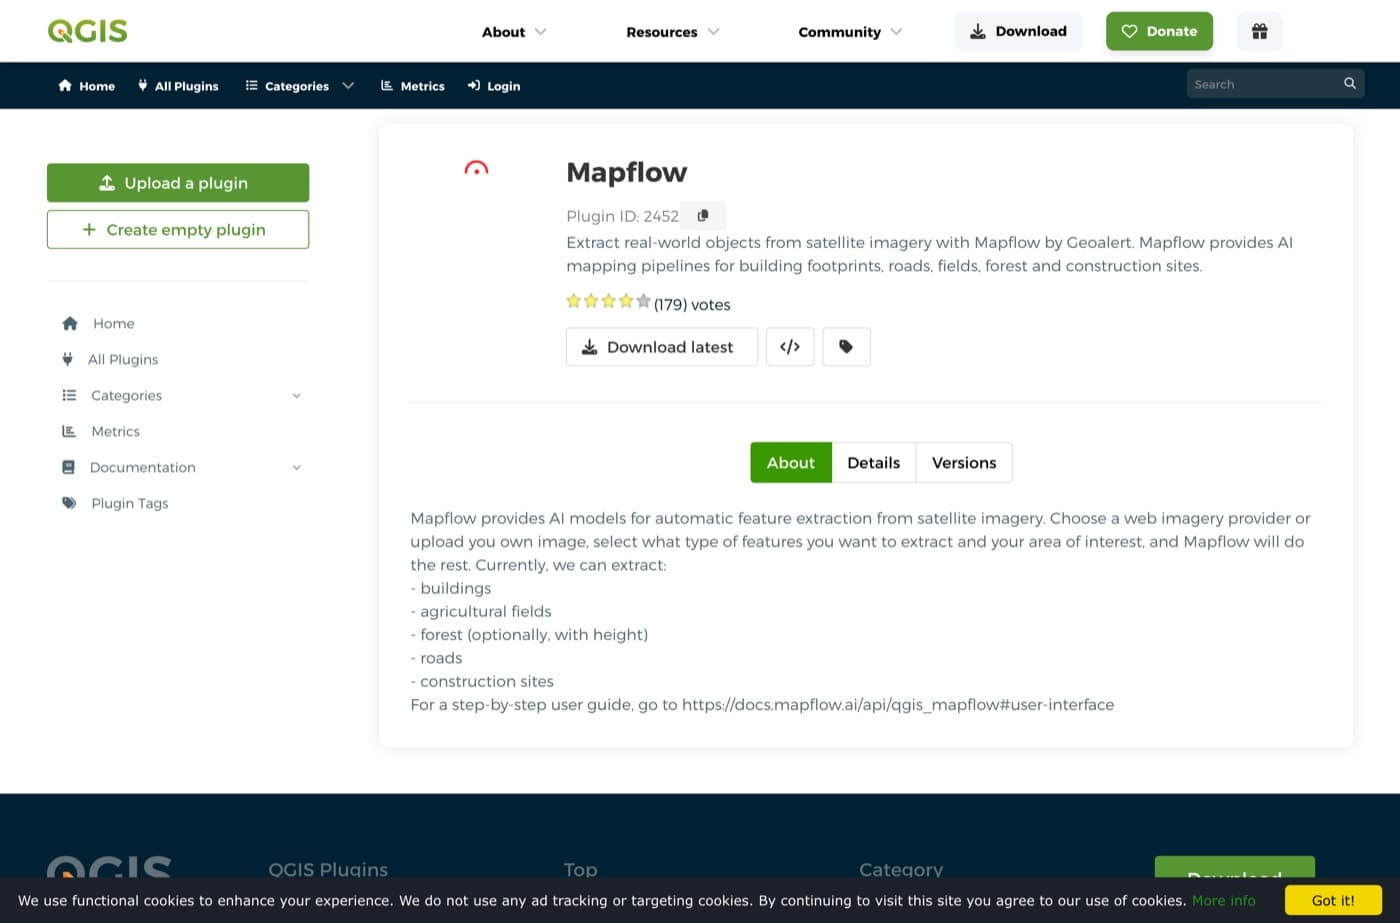The width and height of the screenshot is (1400, 923).
Task: Click the Documentation book icon in sidebar
Action: tap(69, 467)
